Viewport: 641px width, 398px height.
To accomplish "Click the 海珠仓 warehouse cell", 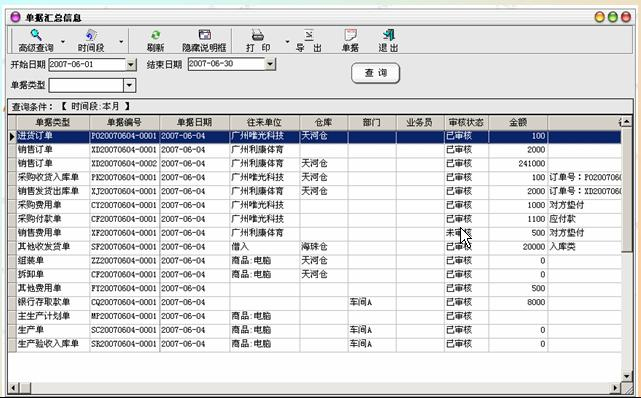I will (x=324, y=247).
